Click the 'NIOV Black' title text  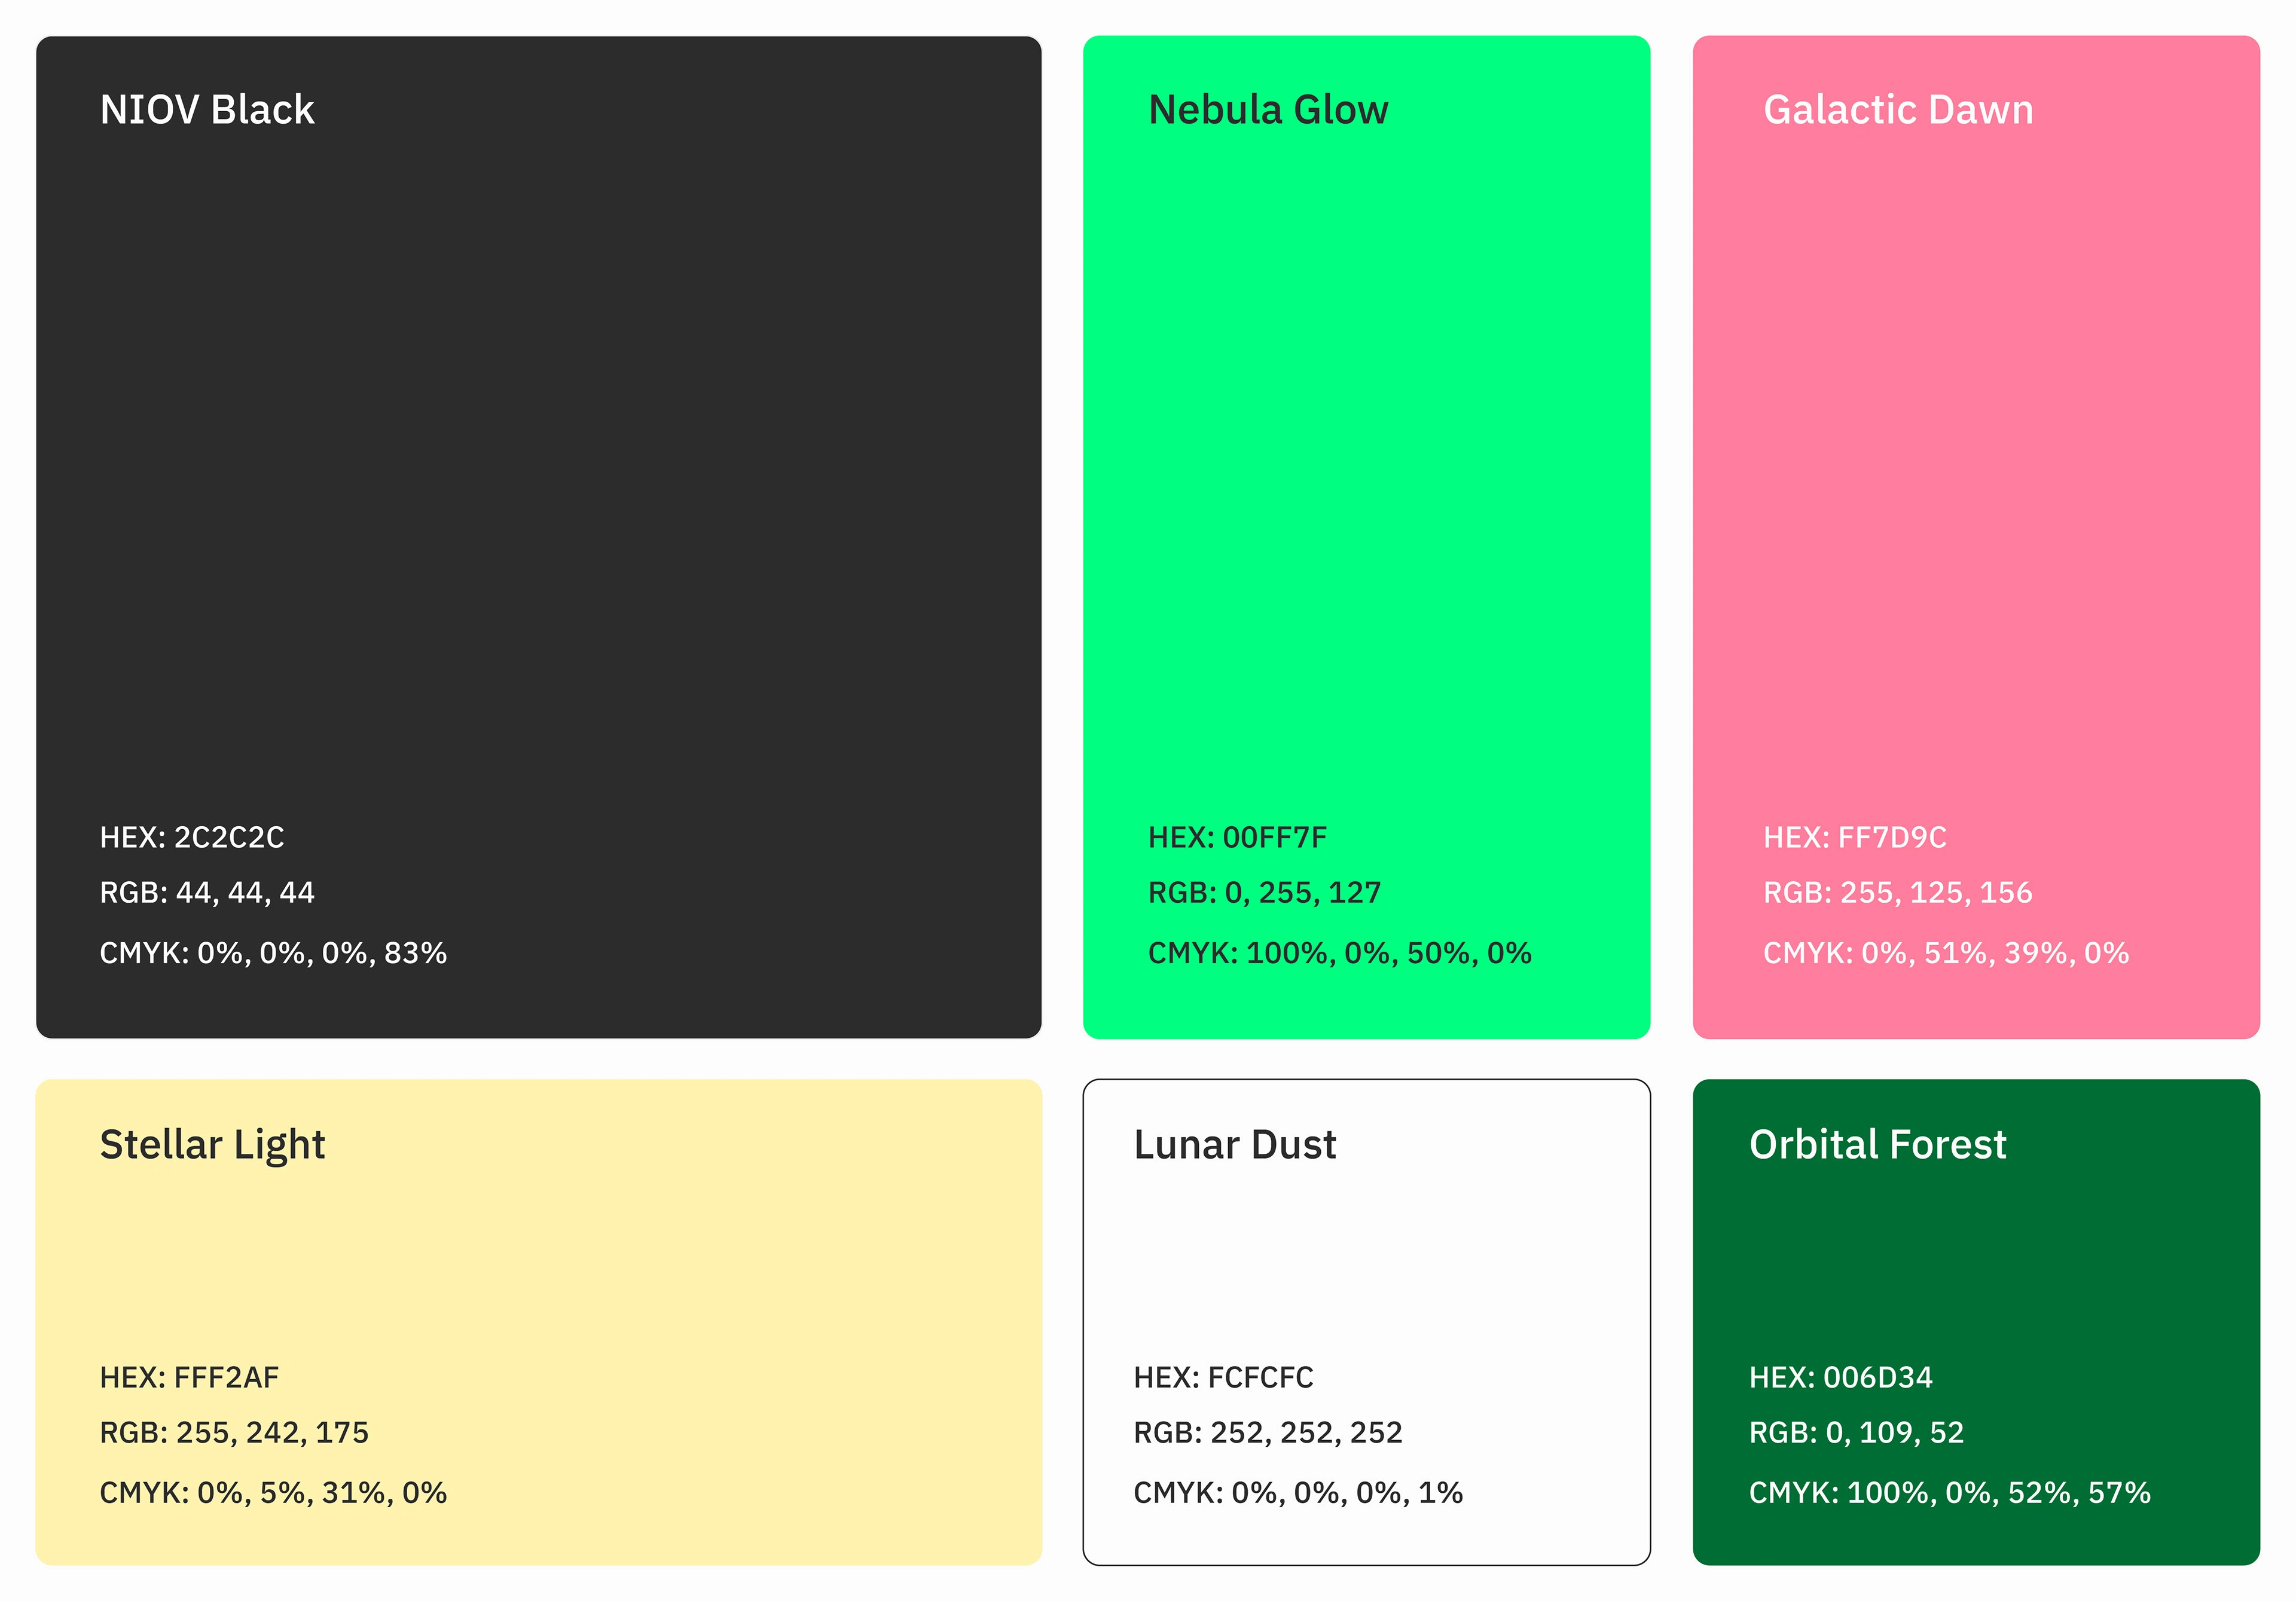pyautogui.click(x=207, y=110)
